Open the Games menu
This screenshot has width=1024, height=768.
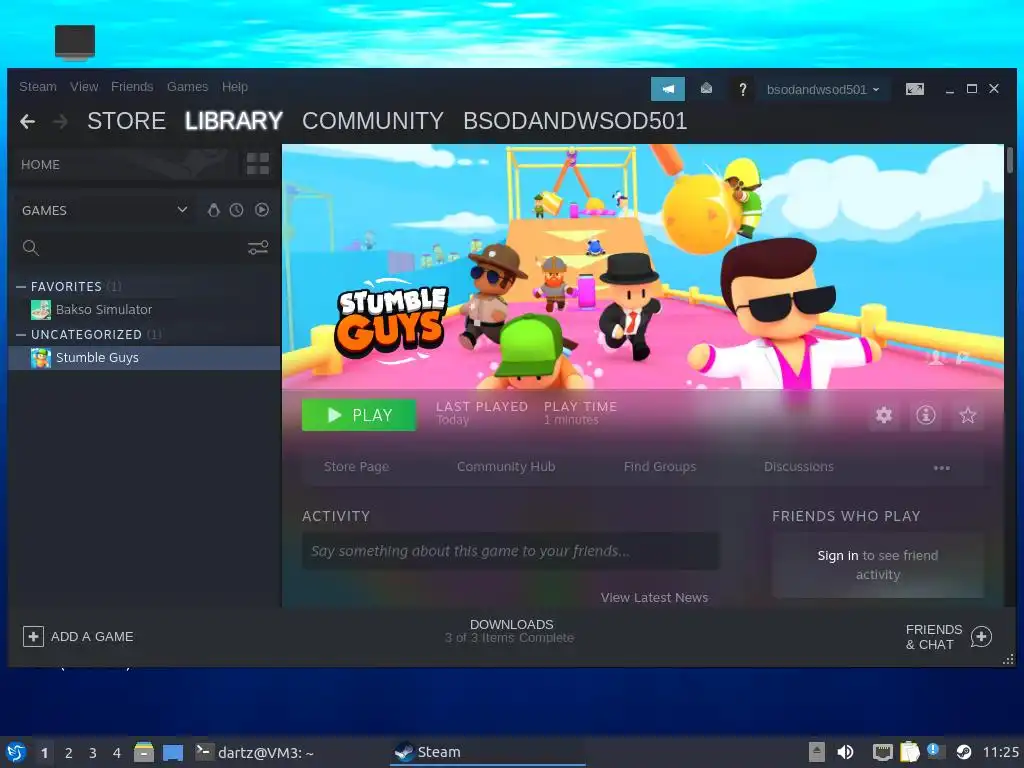(x=187, y=87)
